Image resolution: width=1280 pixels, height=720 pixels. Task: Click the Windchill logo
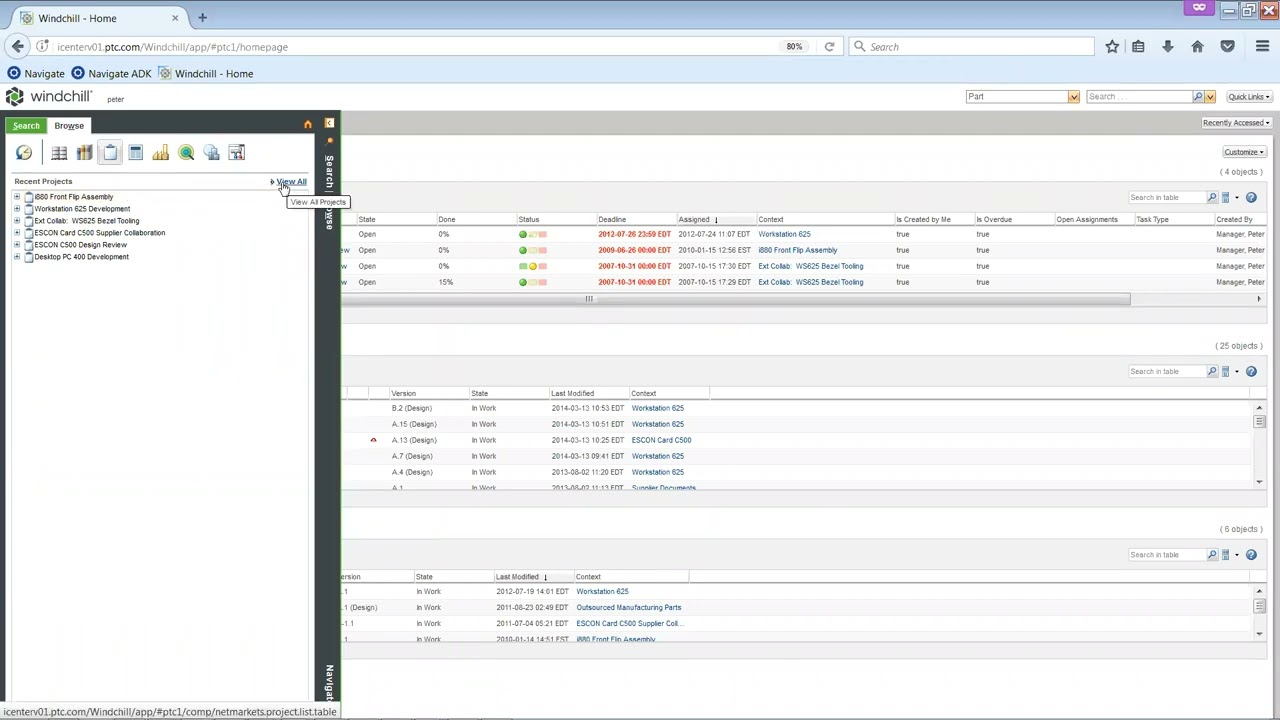pos(48,96)
